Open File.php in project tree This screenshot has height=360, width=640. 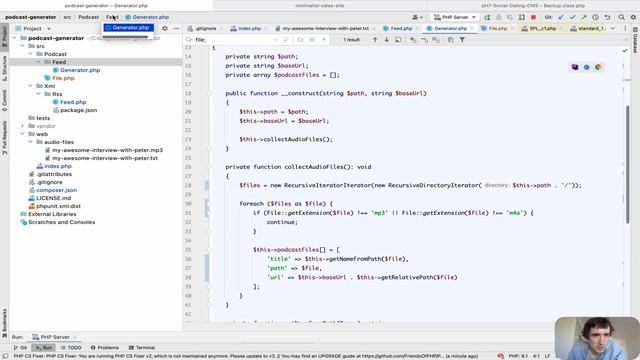[x=63, y=78]
